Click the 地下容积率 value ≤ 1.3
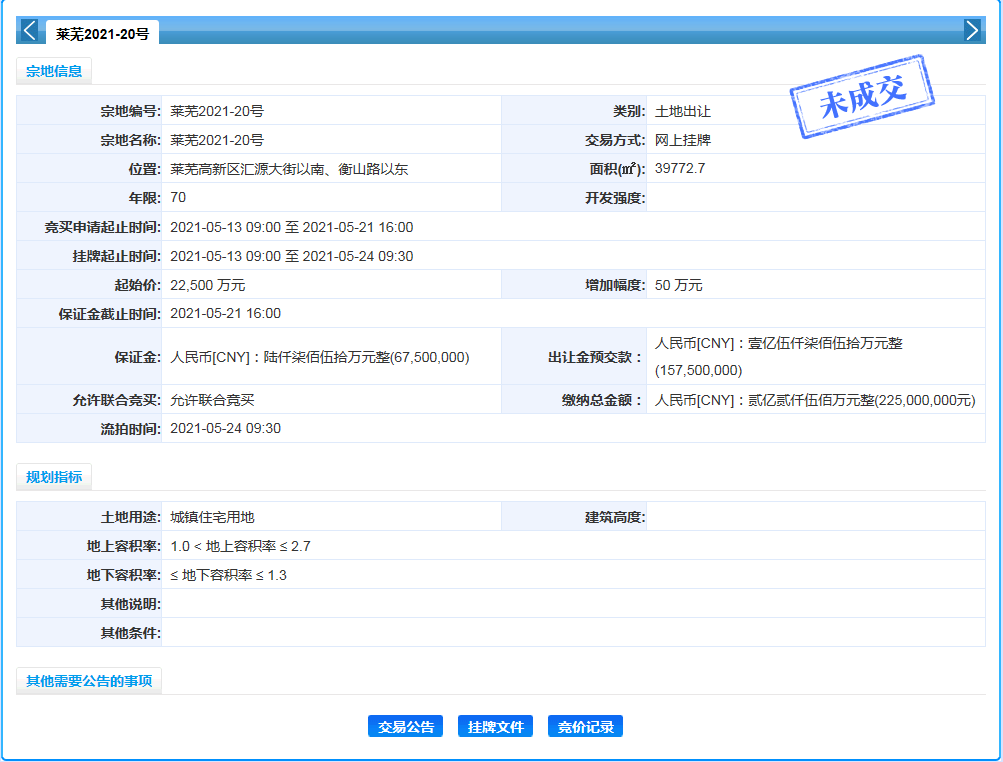Image resolution: width=1003 pixels, height=762 pixels. tap(228, 575)
